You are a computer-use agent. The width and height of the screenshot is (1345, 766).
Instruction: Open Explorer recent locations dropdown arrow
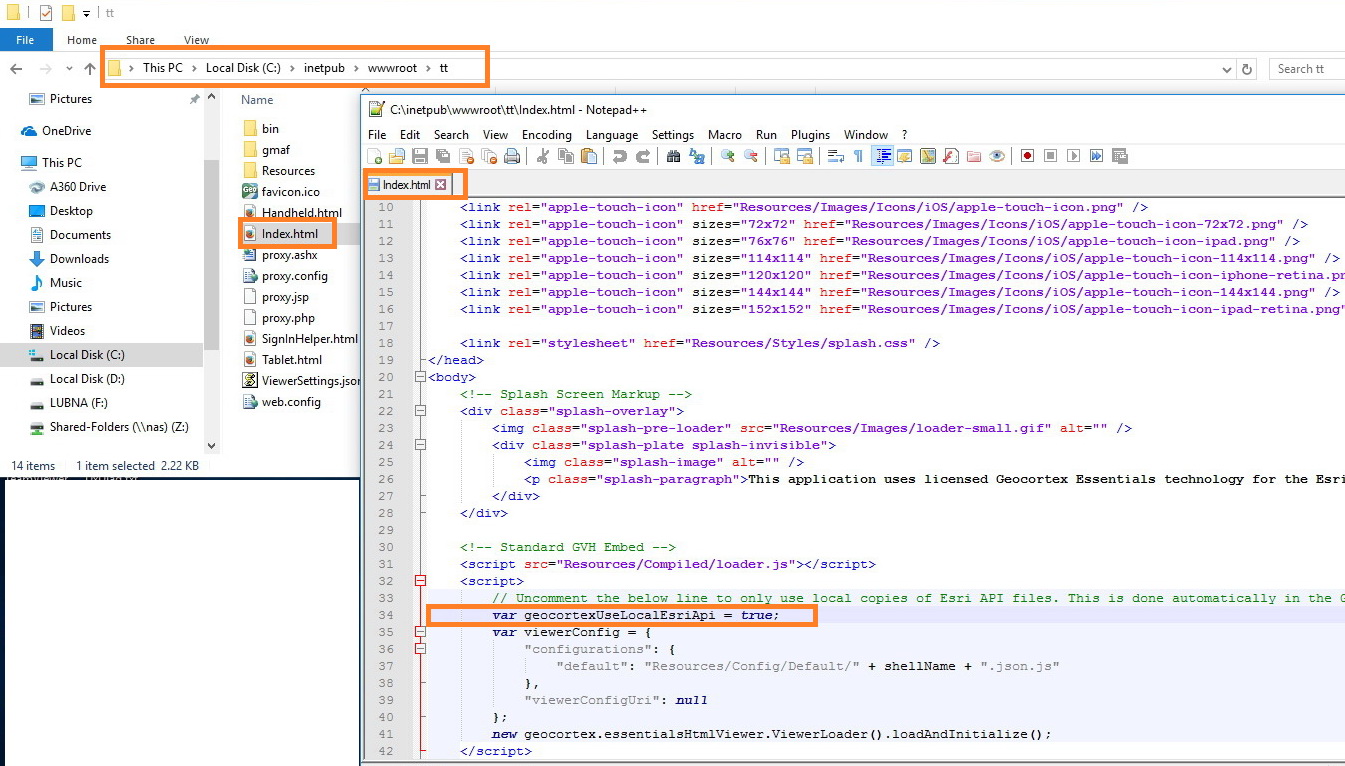(x=69, y=69)
